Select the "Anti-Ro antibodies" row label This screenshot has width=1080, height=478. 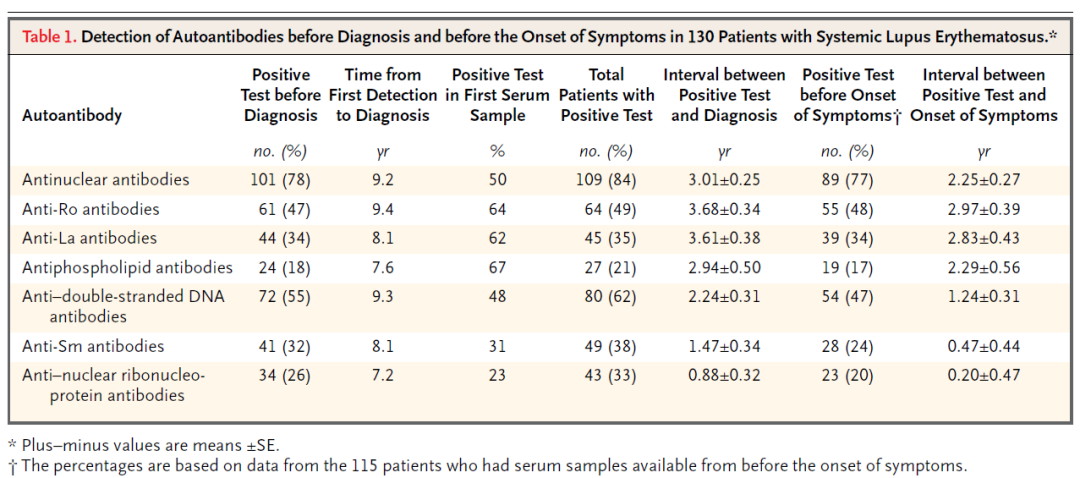[90, 210]
